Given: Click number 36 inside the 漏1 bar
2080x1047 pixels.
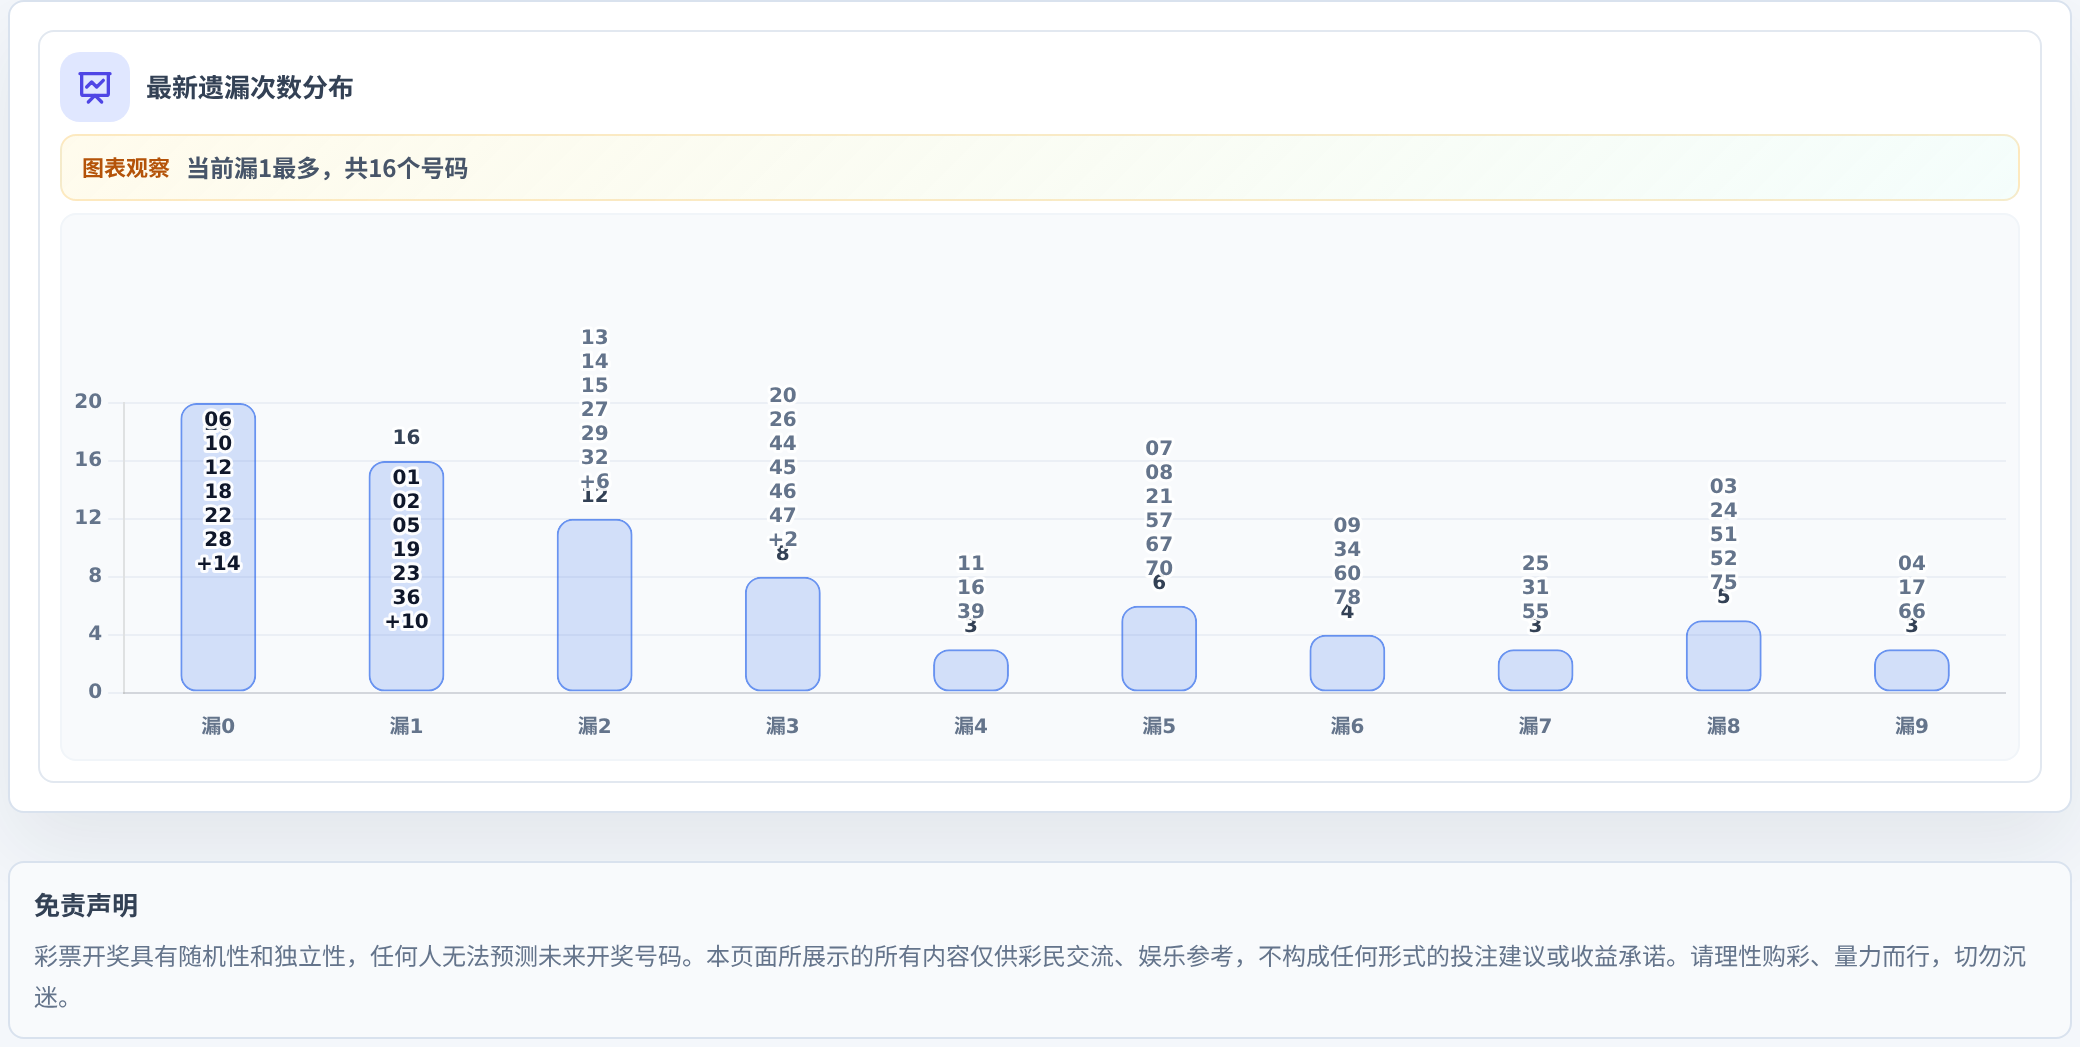Looking at the screenshot, I should point(406,597).
